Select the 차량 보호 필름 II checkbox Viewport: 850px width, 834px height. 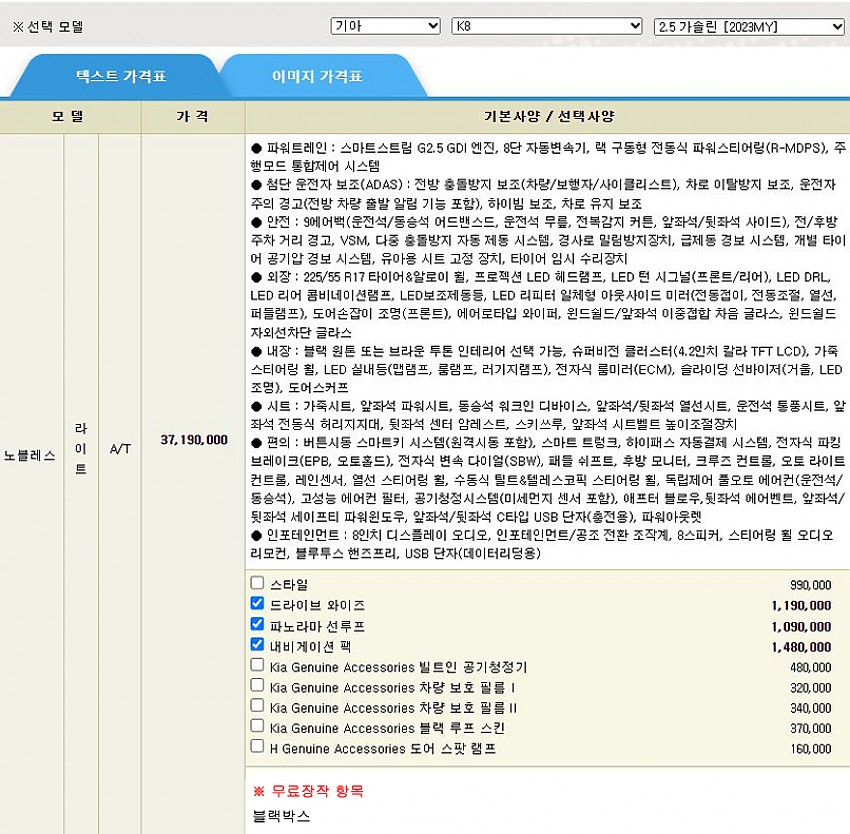pyautogui.click(x=258, y=706)
